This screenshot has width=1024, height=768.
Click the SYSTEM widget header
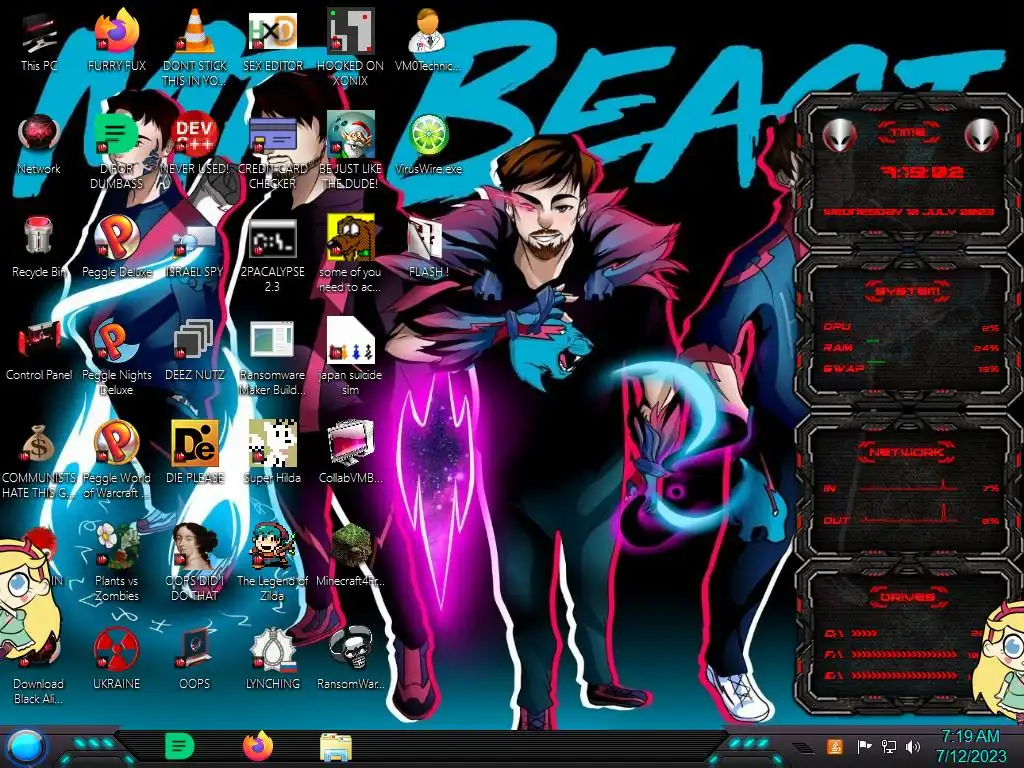908,291
